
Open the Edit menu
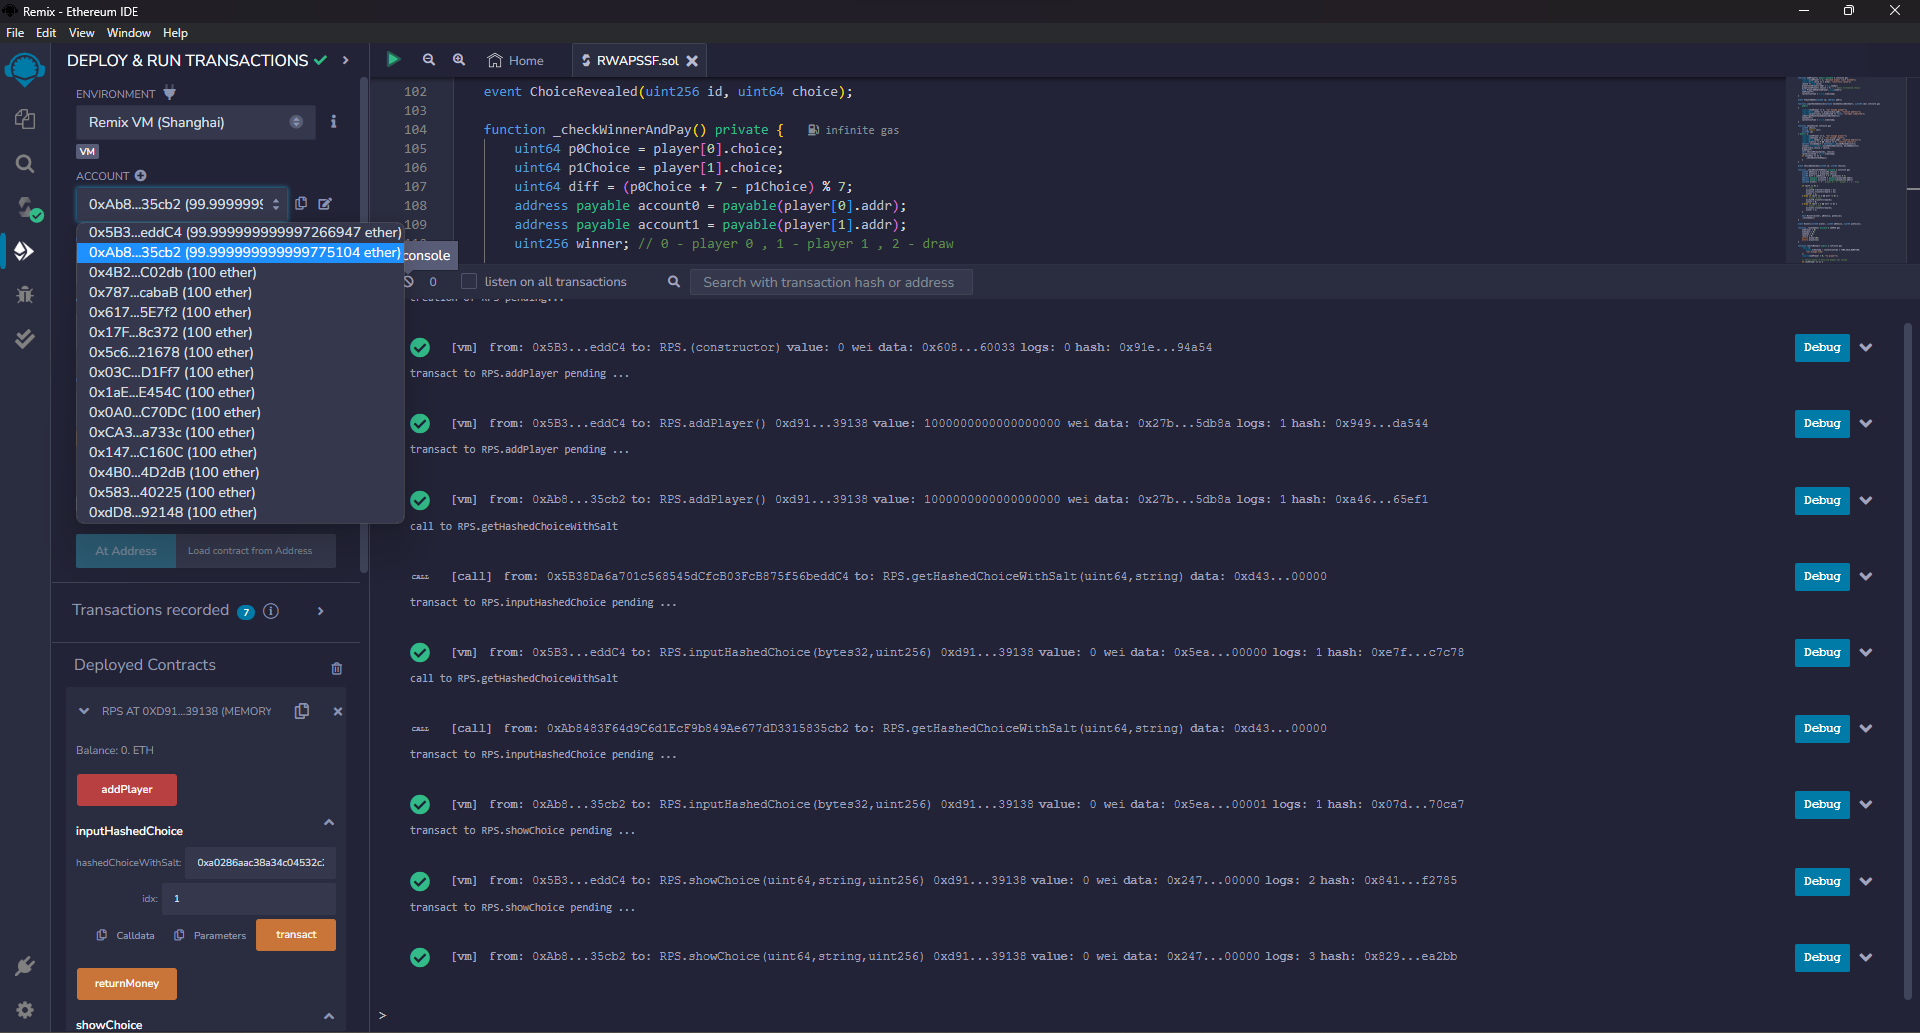(x=46, y=33)
